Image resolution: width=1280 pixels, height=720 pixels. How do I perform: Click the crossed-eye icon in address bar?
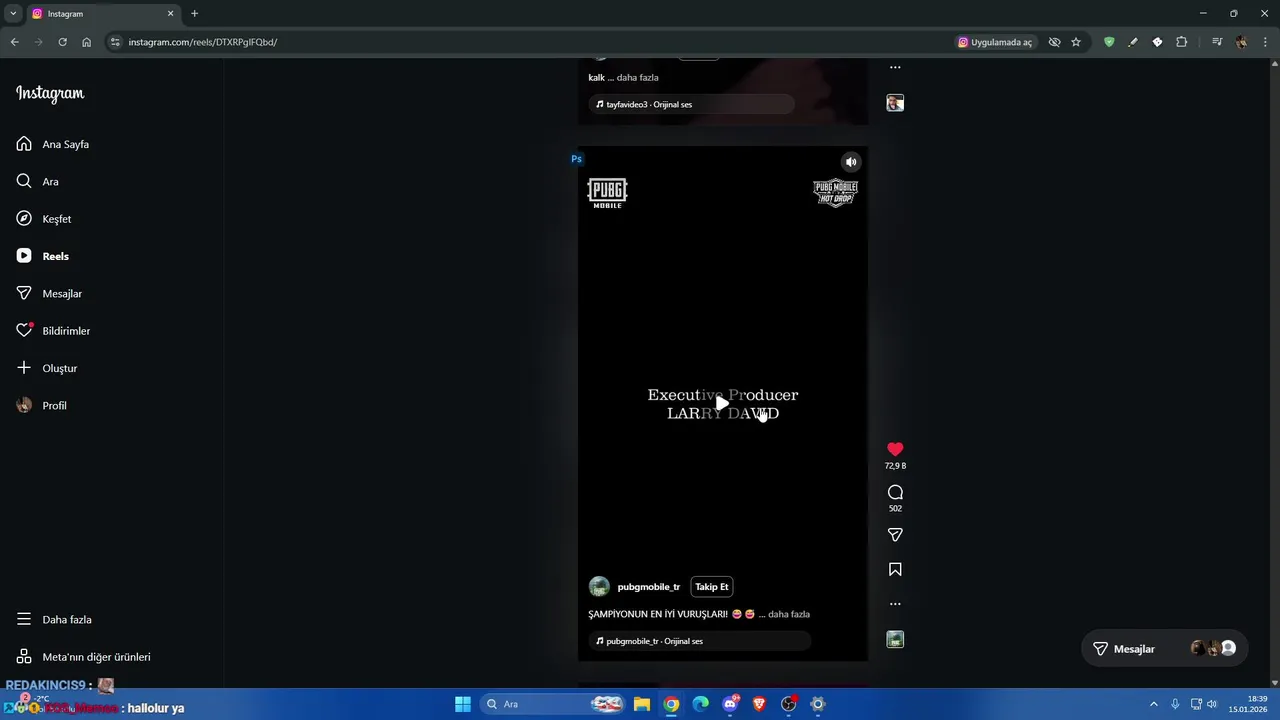(x=1054, y=42)
